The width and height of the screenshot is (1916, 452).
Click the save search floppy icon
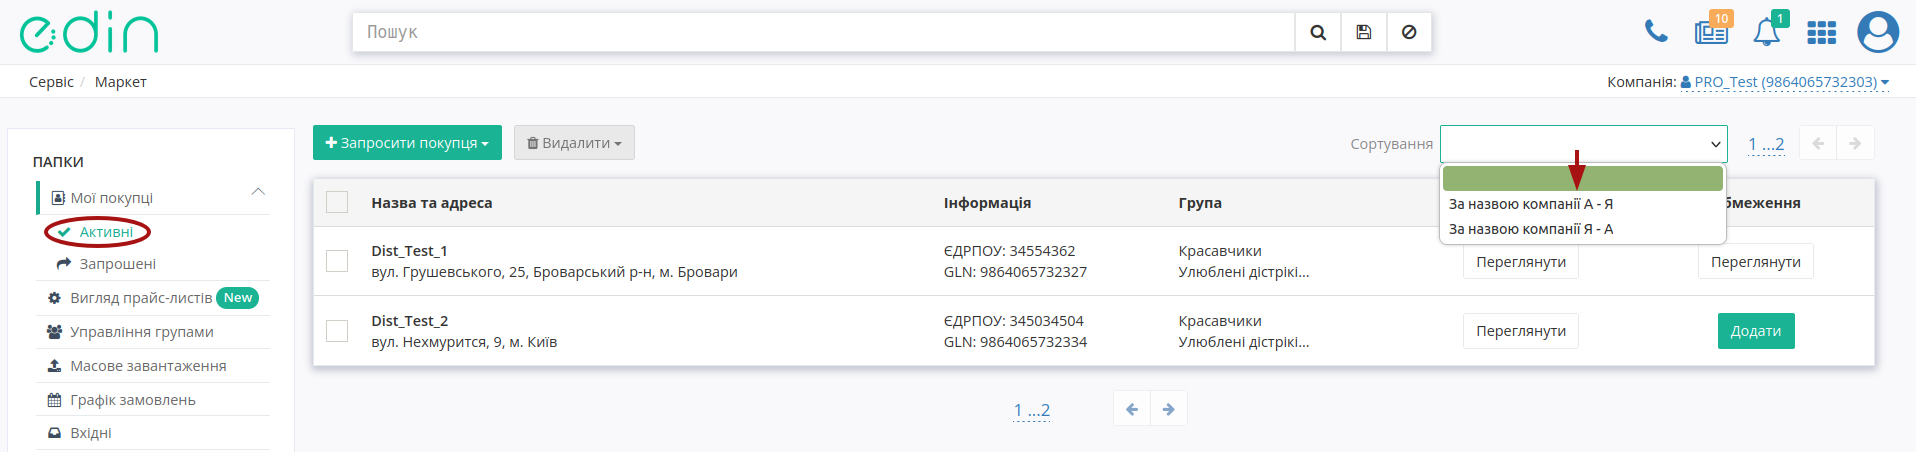tap(1363, 32)
